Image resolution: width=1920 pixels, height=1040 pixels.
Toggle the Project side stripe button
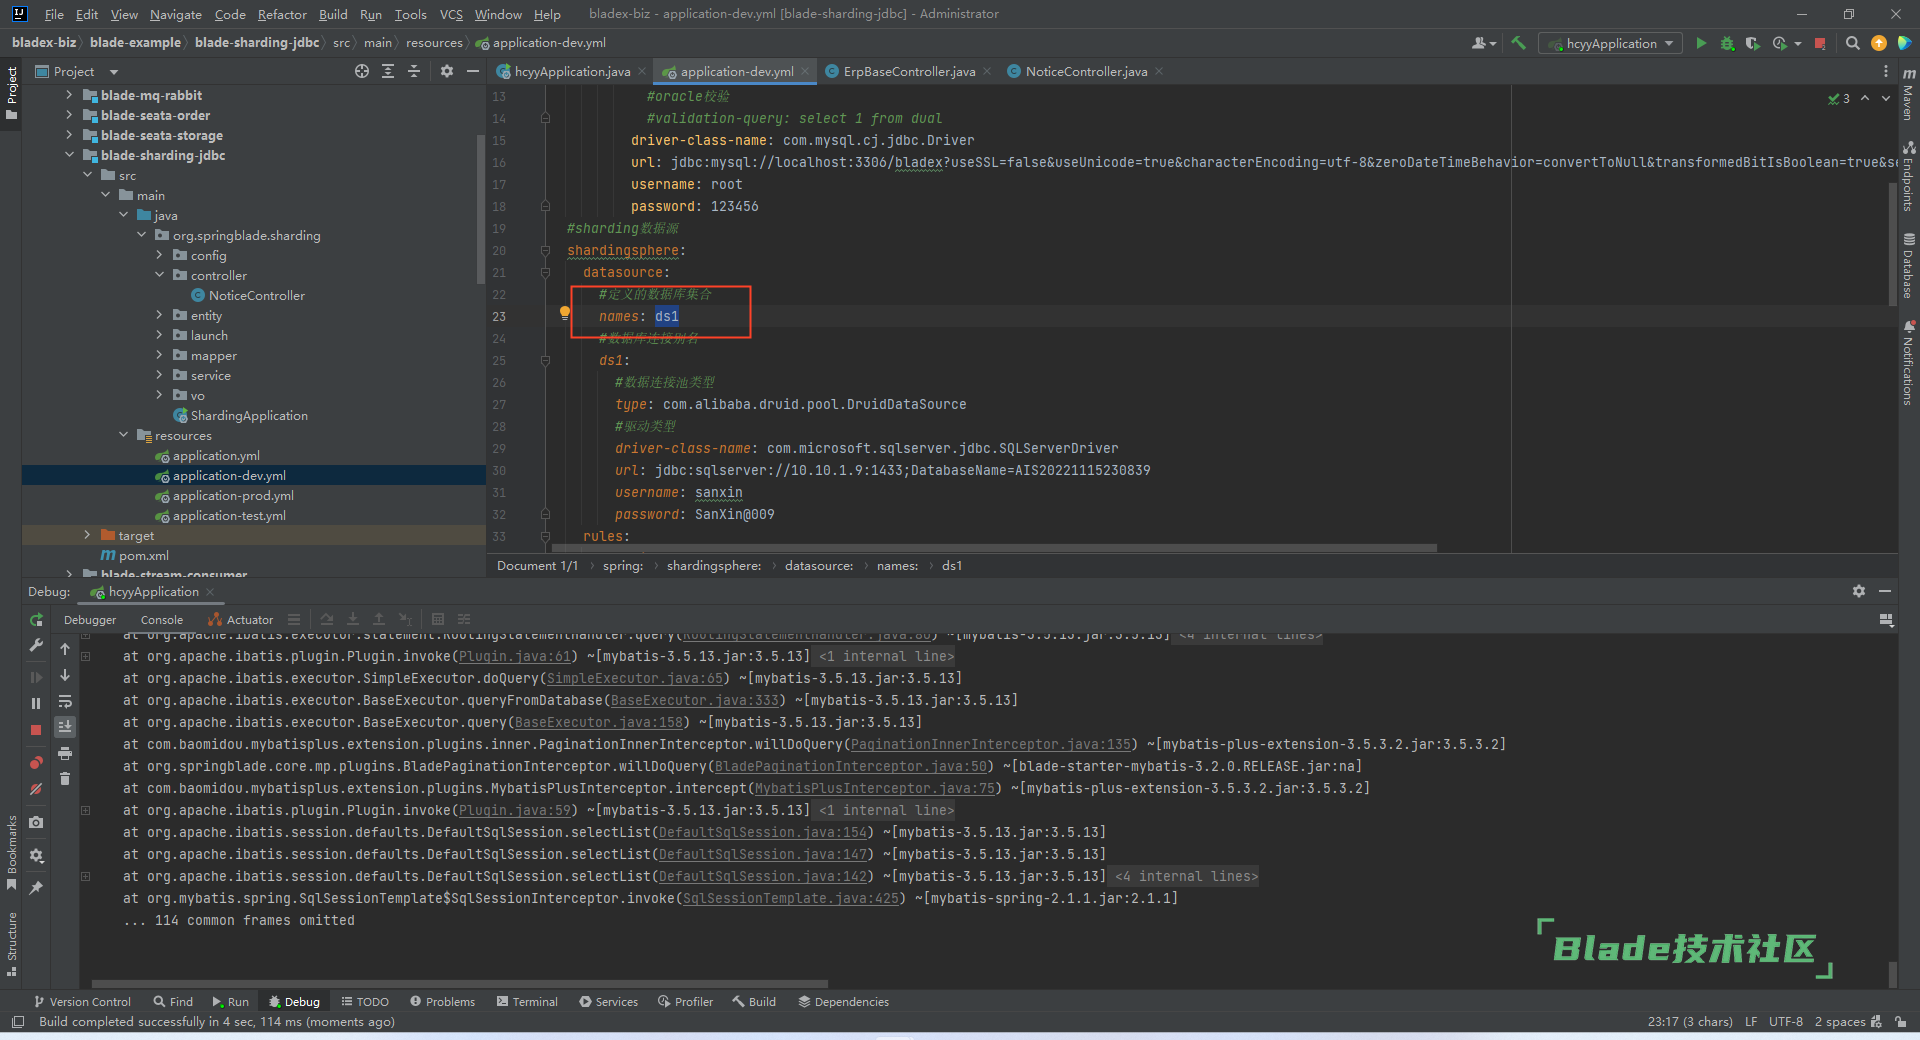tap(12, 93)
